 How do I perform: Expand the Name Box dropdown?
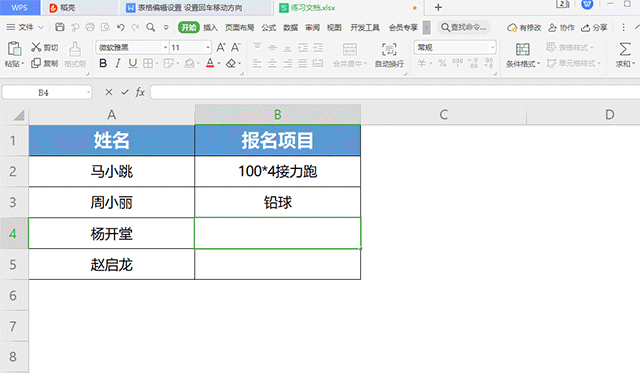(x=88, y=93)
